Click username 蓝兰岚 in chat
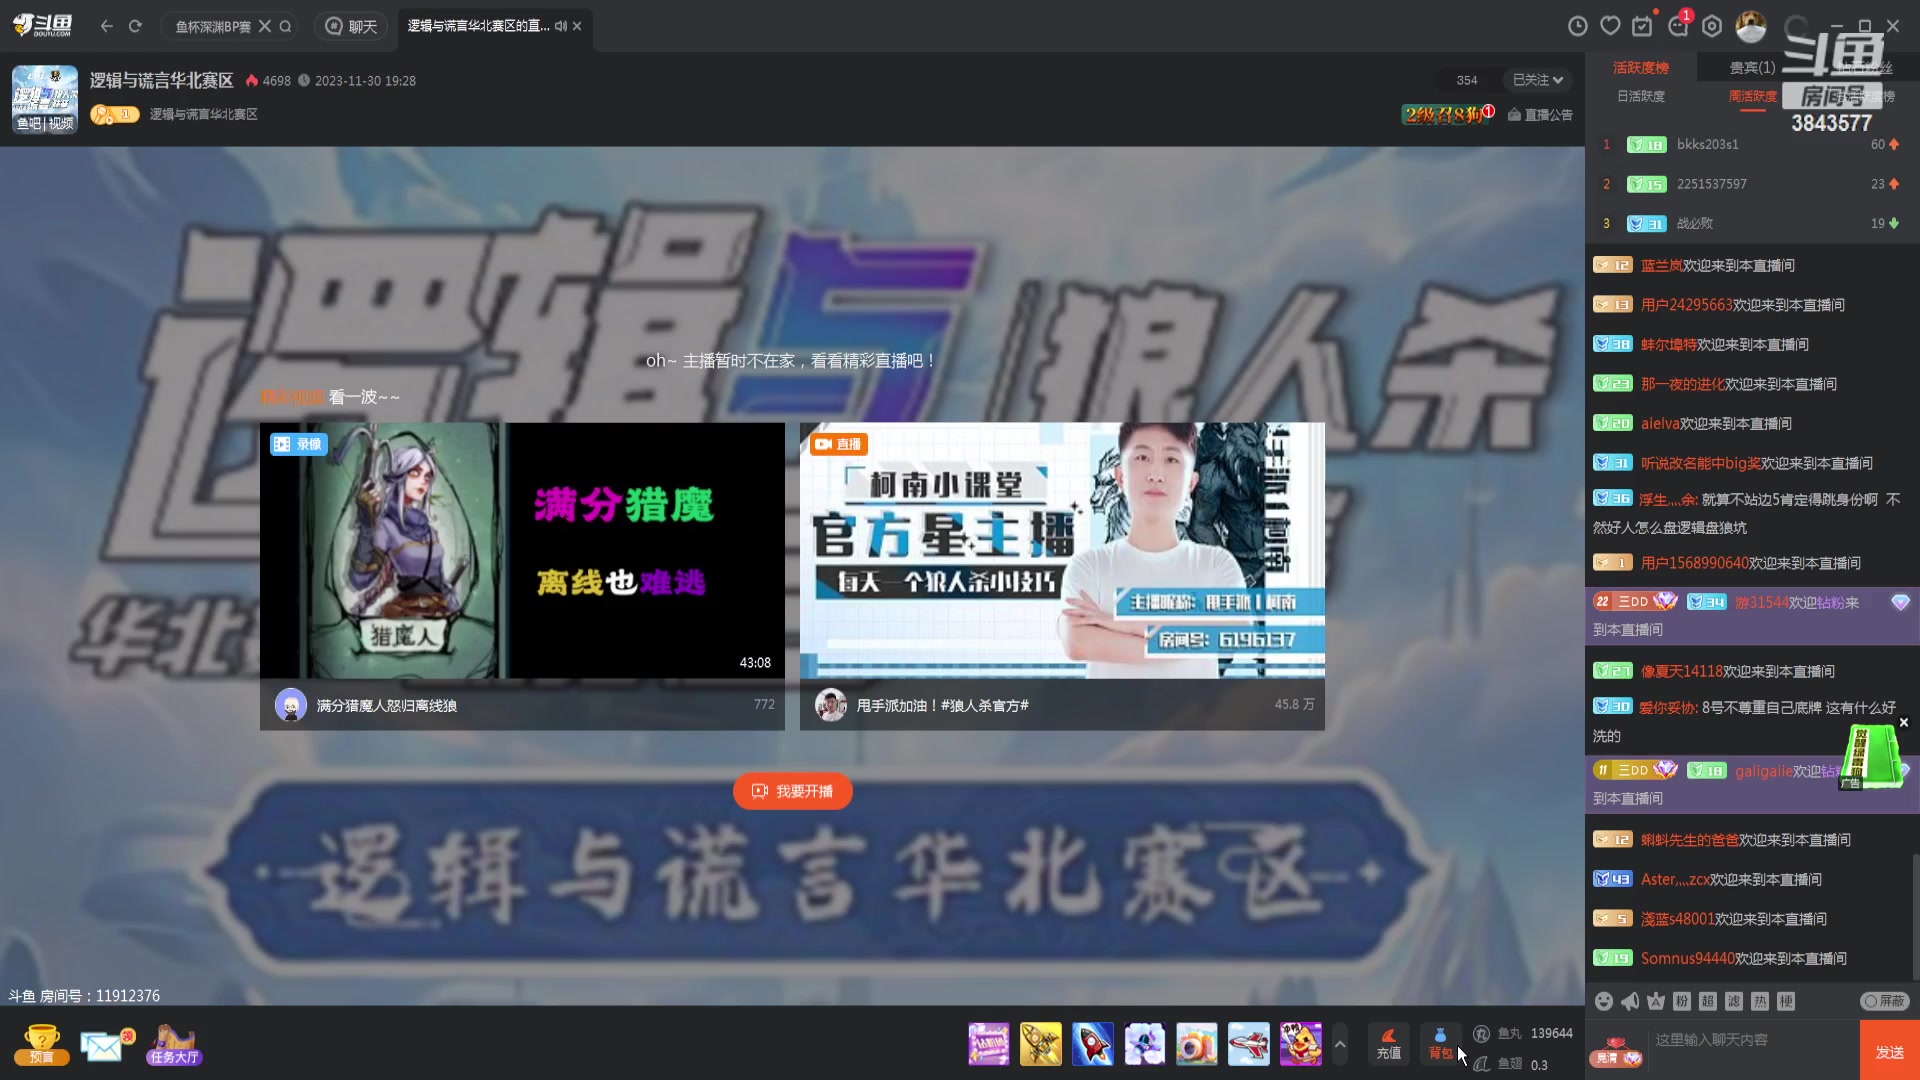1920x1080 pixels. tap(1661, 265)
